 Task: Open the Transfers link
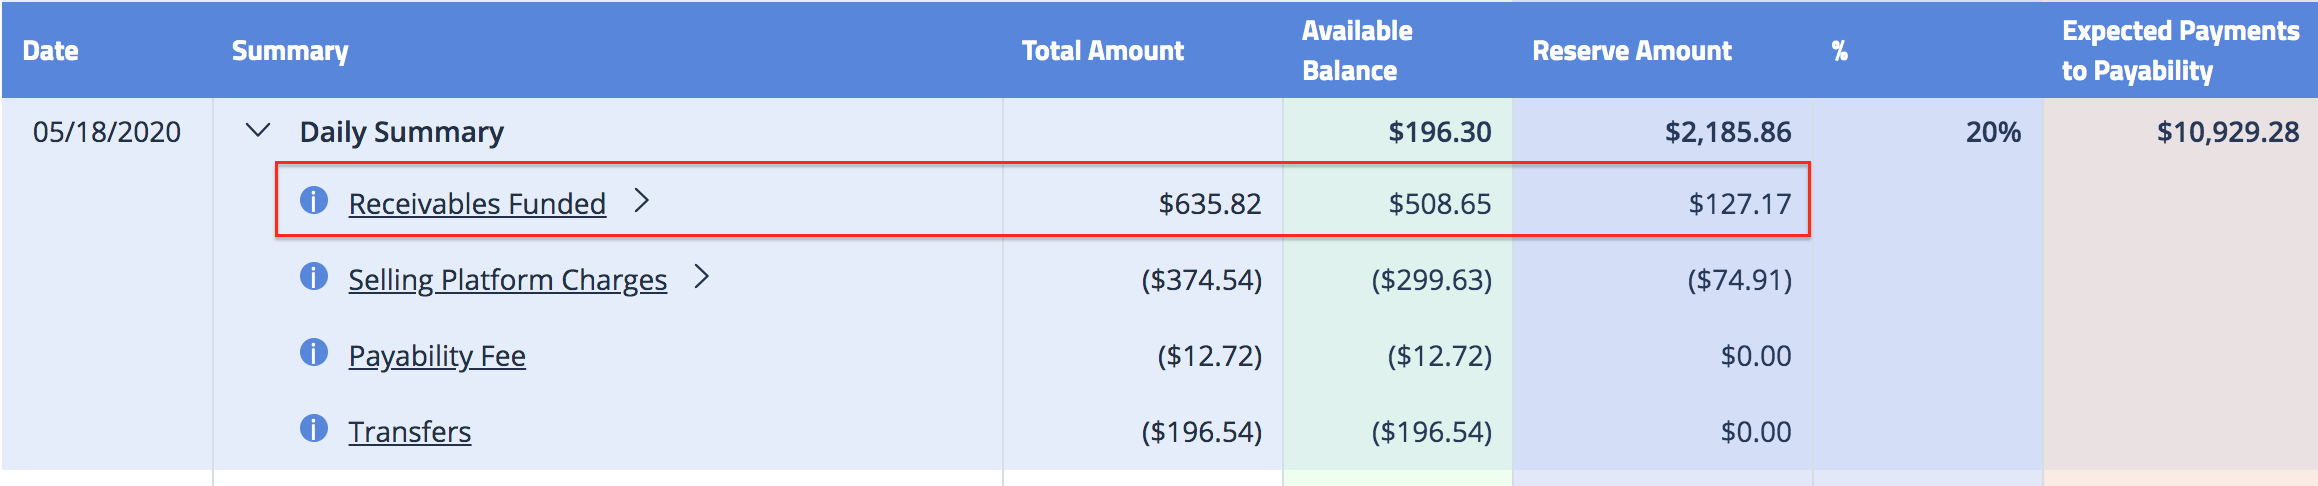pyautogui.click(x=410, y=432)
